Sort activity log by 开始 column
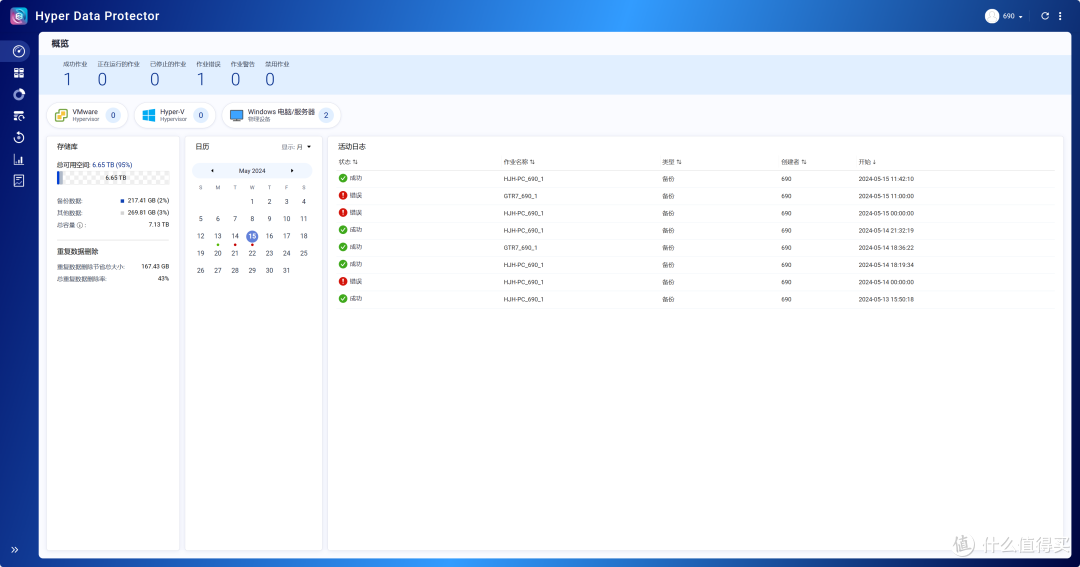Image resolution: width=1080 pixels, height=567 pixels. pyautogui.click(x=867, y=162)
